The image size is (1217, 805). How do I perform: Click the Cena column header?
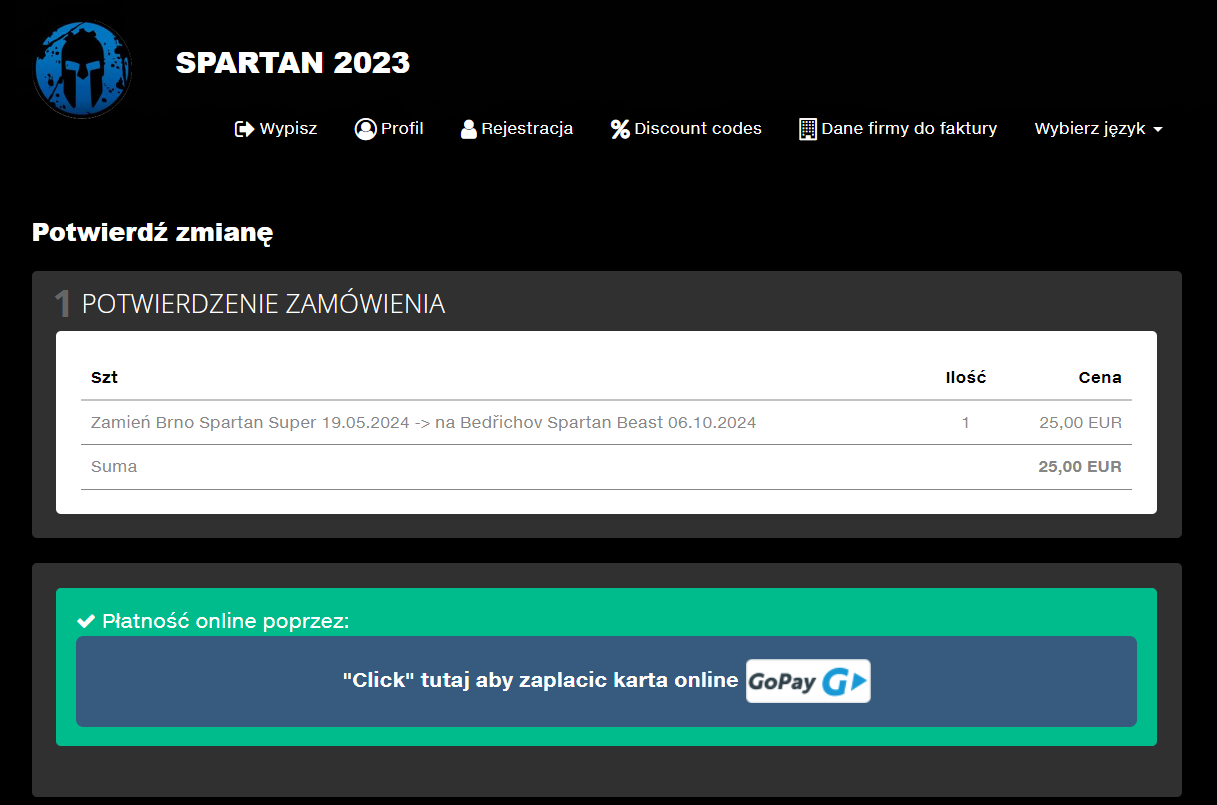click(x=1100, y=377)
